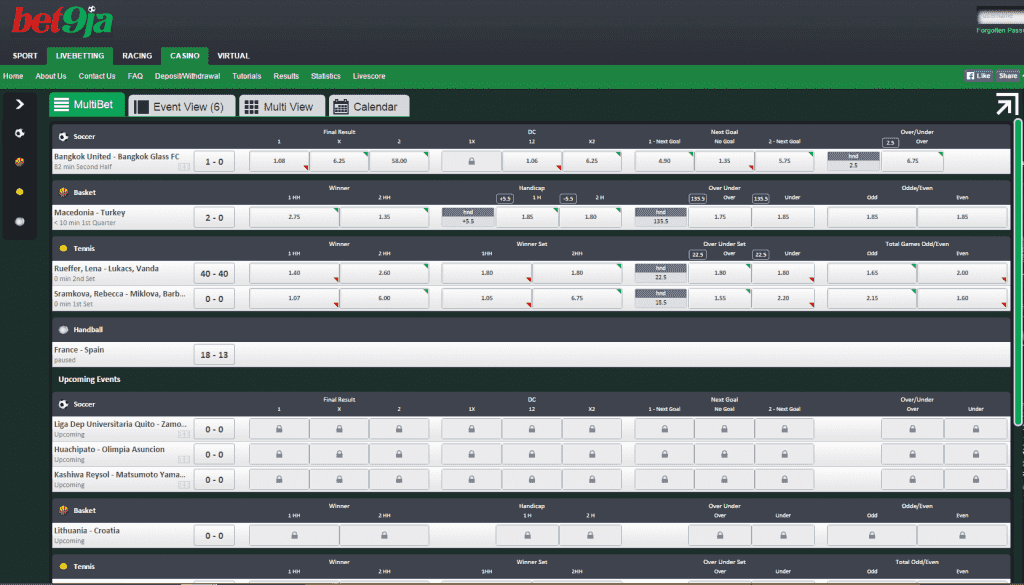
Task: Open the Livescore link
Action: [369, 76]
